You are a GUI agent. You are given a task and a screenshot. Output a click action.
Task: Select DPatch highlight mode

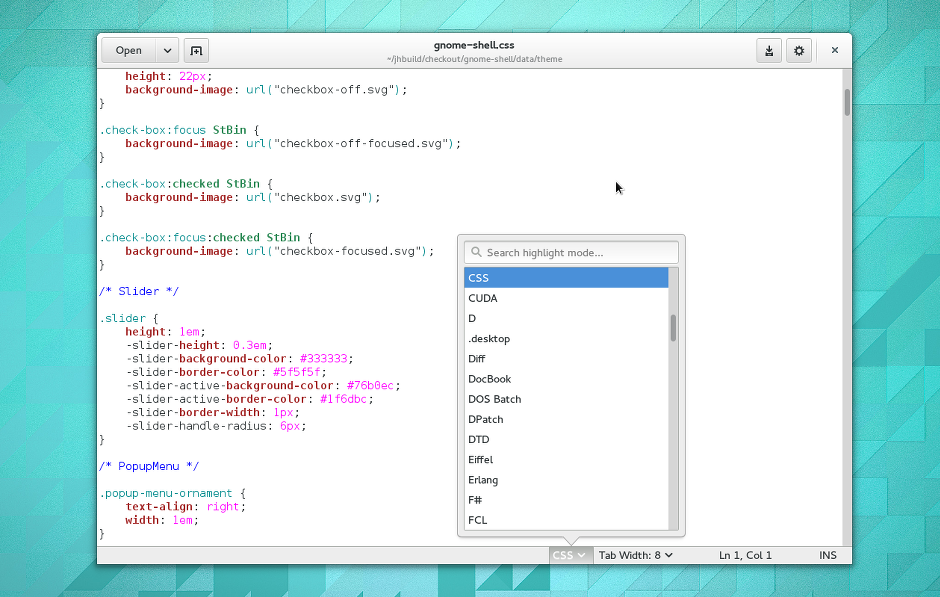coord(566,419)
